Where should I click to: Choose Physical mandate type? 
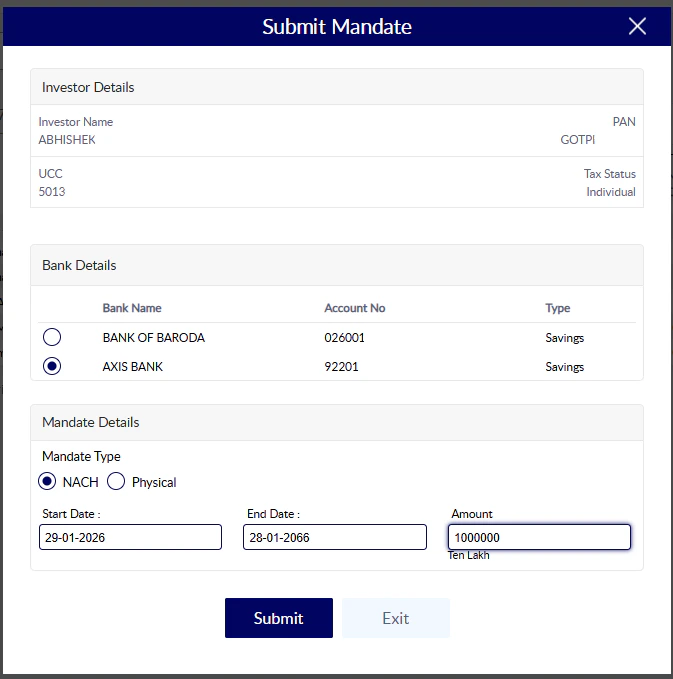pos(116,481)
